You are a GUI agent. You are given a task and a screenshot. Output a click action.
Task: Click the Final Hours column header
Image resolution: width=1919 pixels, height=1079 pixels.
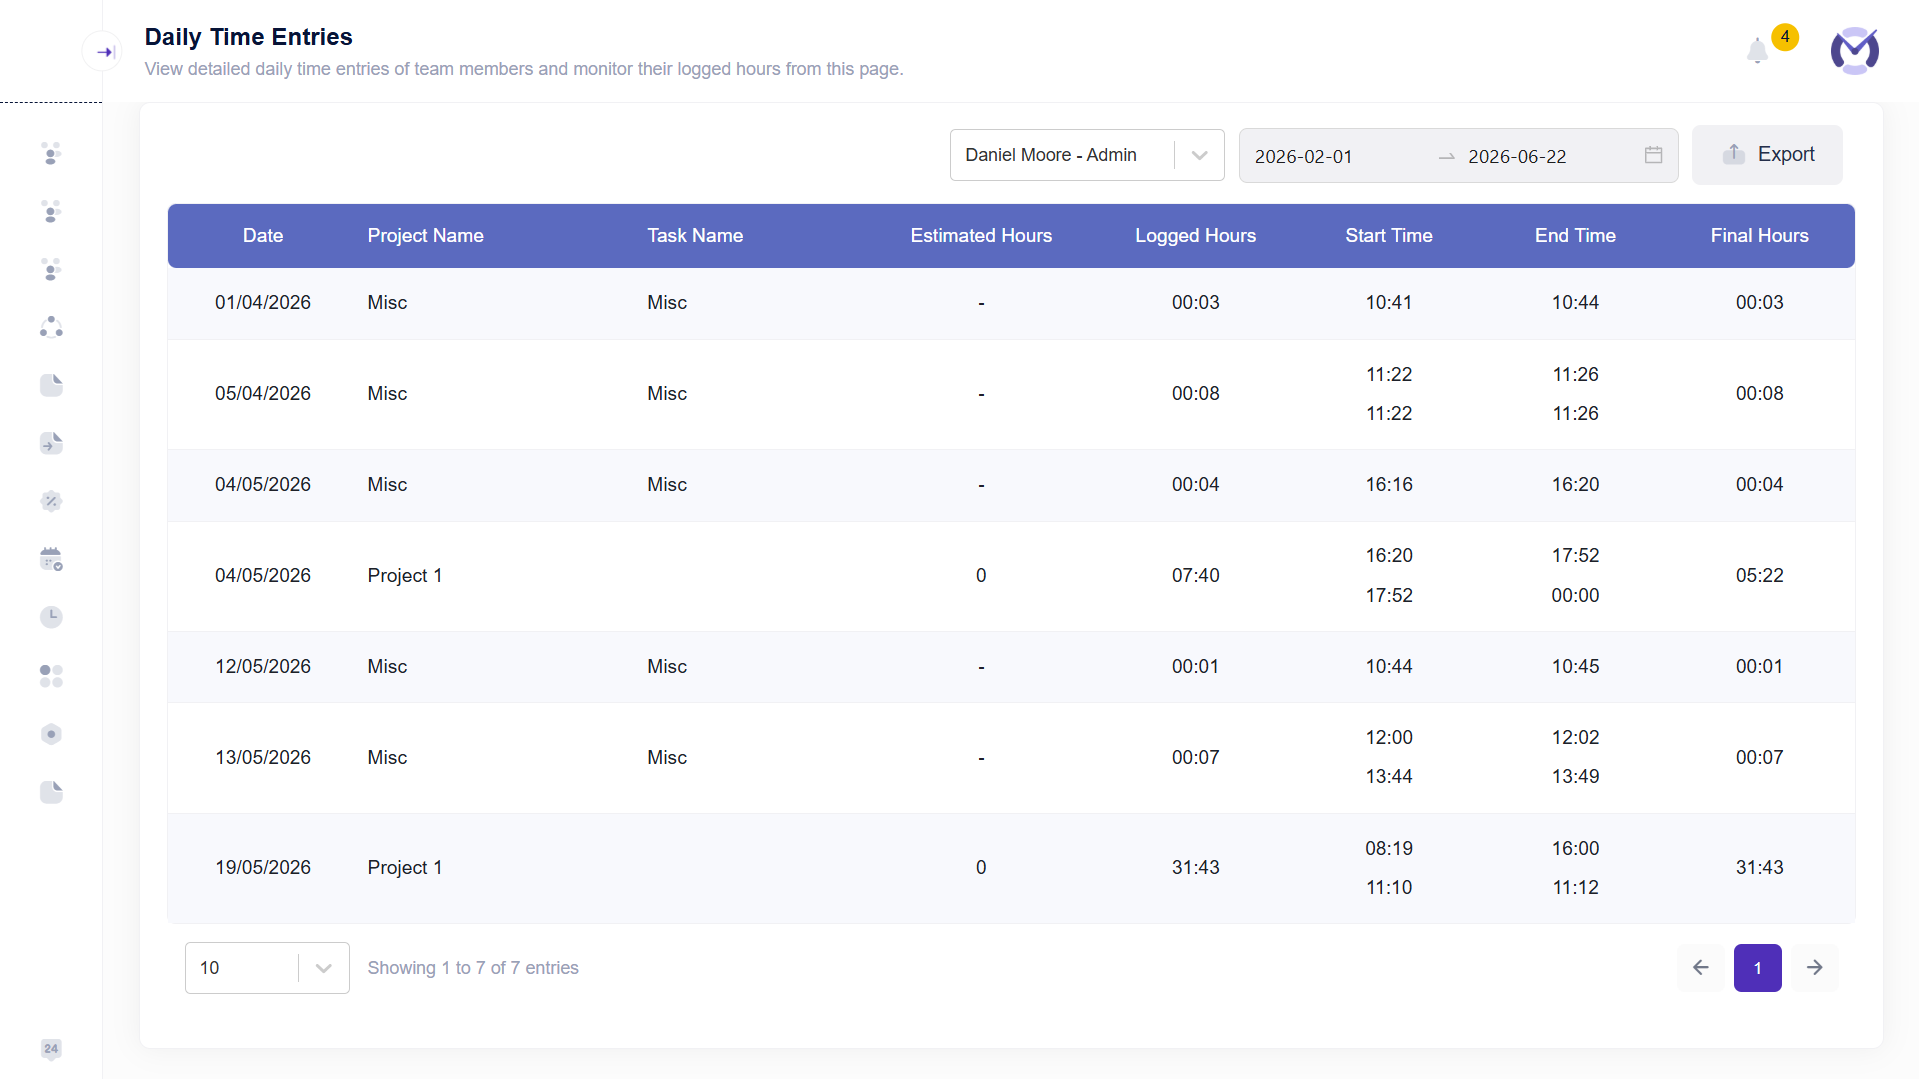pos(1759,236)
